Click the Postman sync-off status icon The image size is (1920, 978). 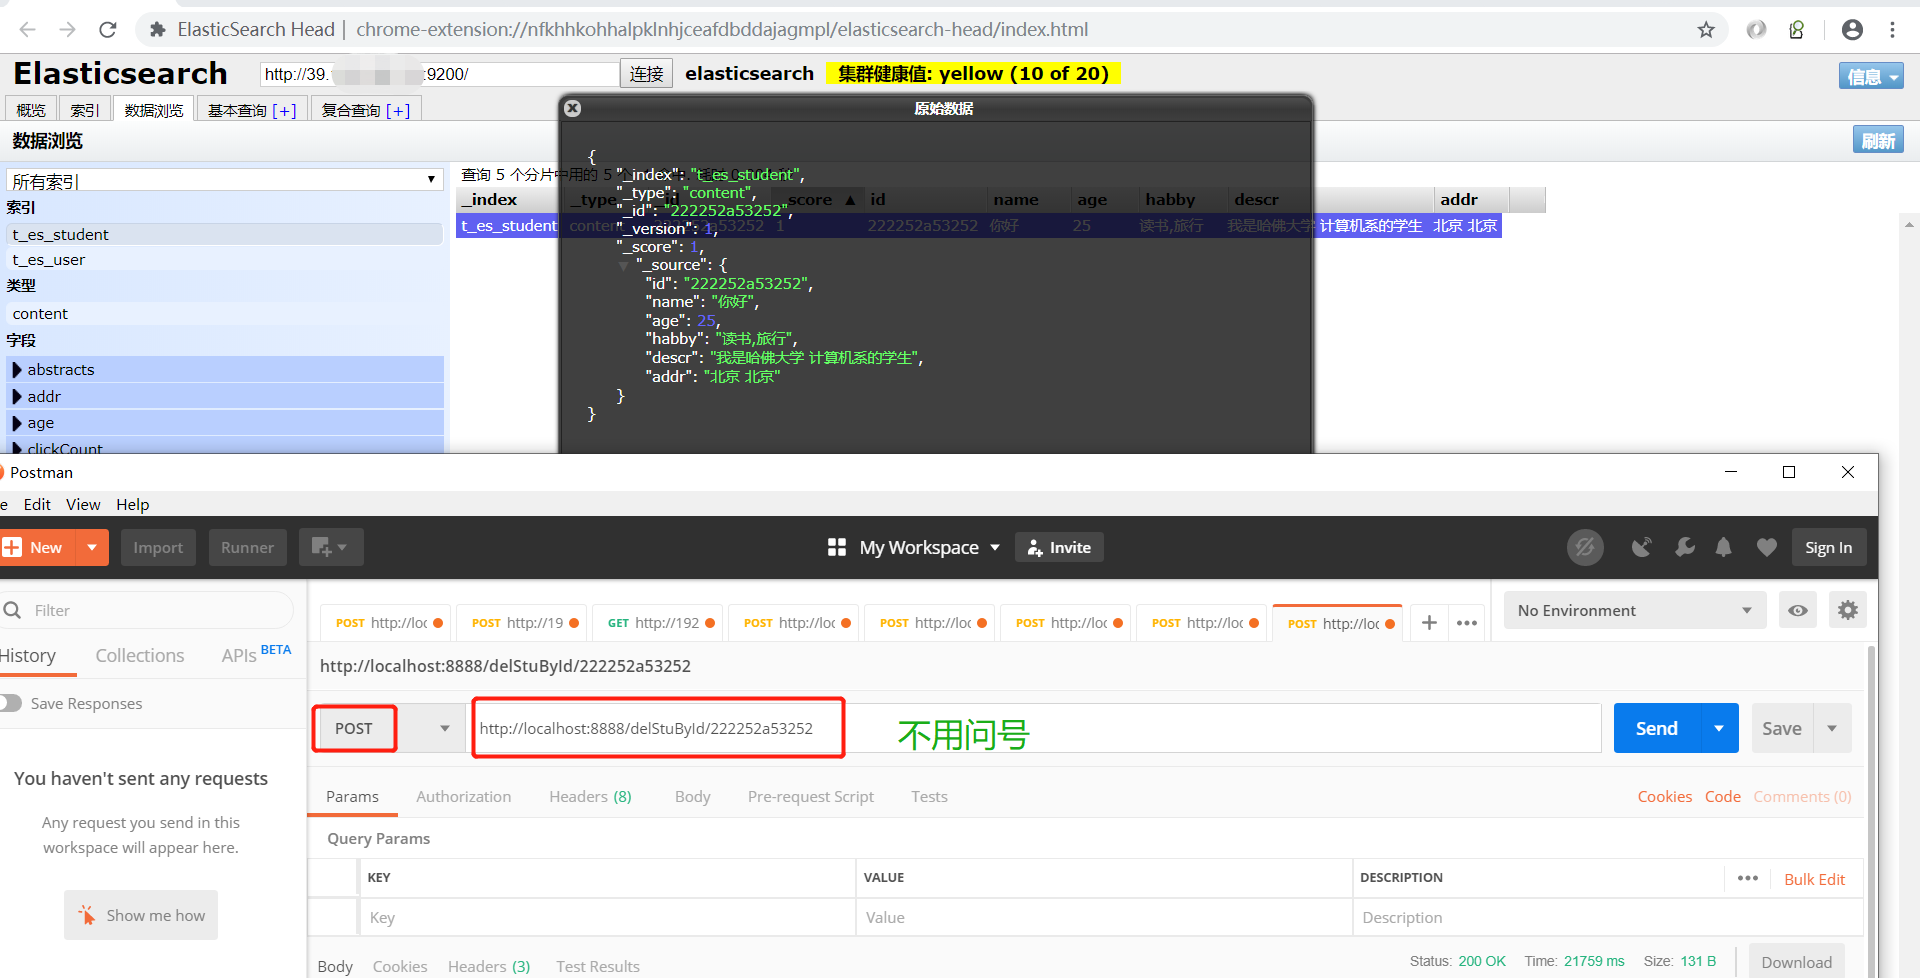pyautogui.click(x=1585, y=547)
